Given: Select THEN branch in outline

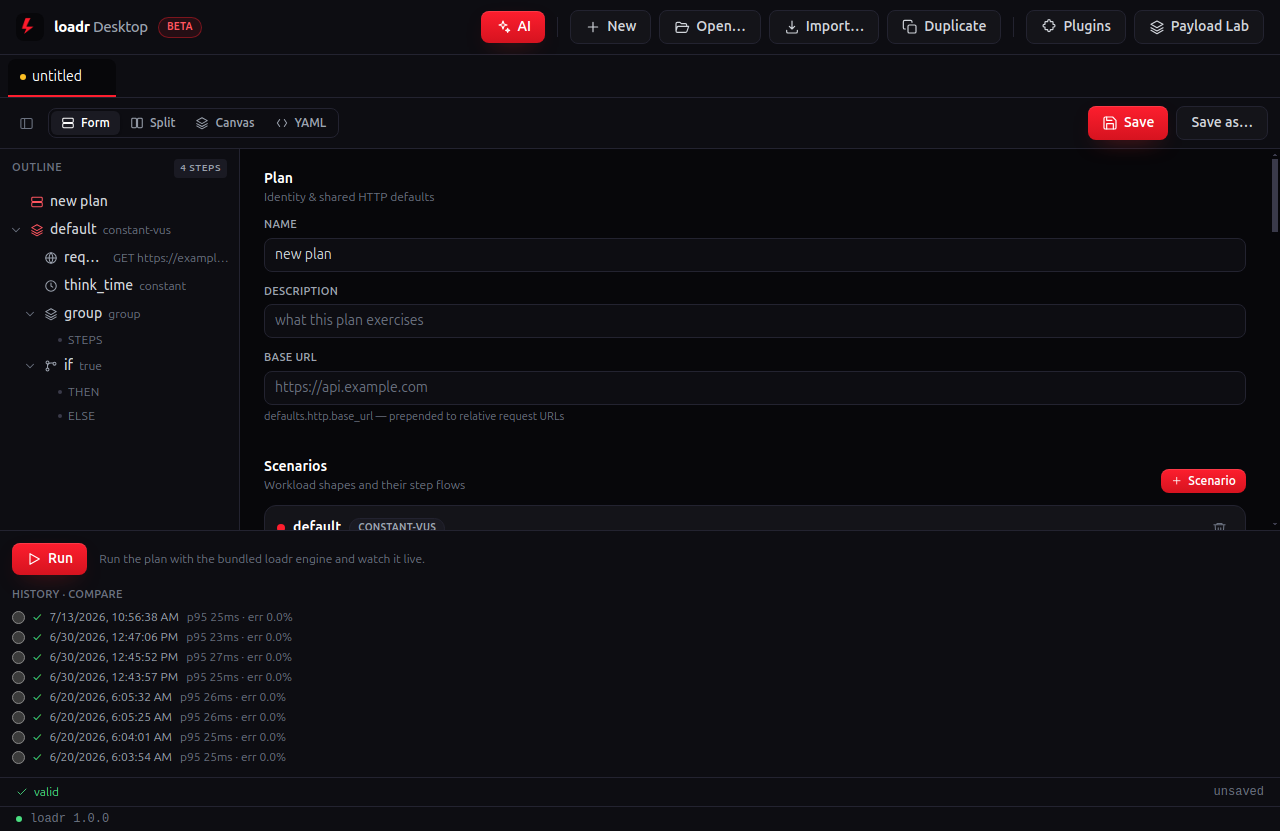Looking at the screenshot, I should click(83, 392).
